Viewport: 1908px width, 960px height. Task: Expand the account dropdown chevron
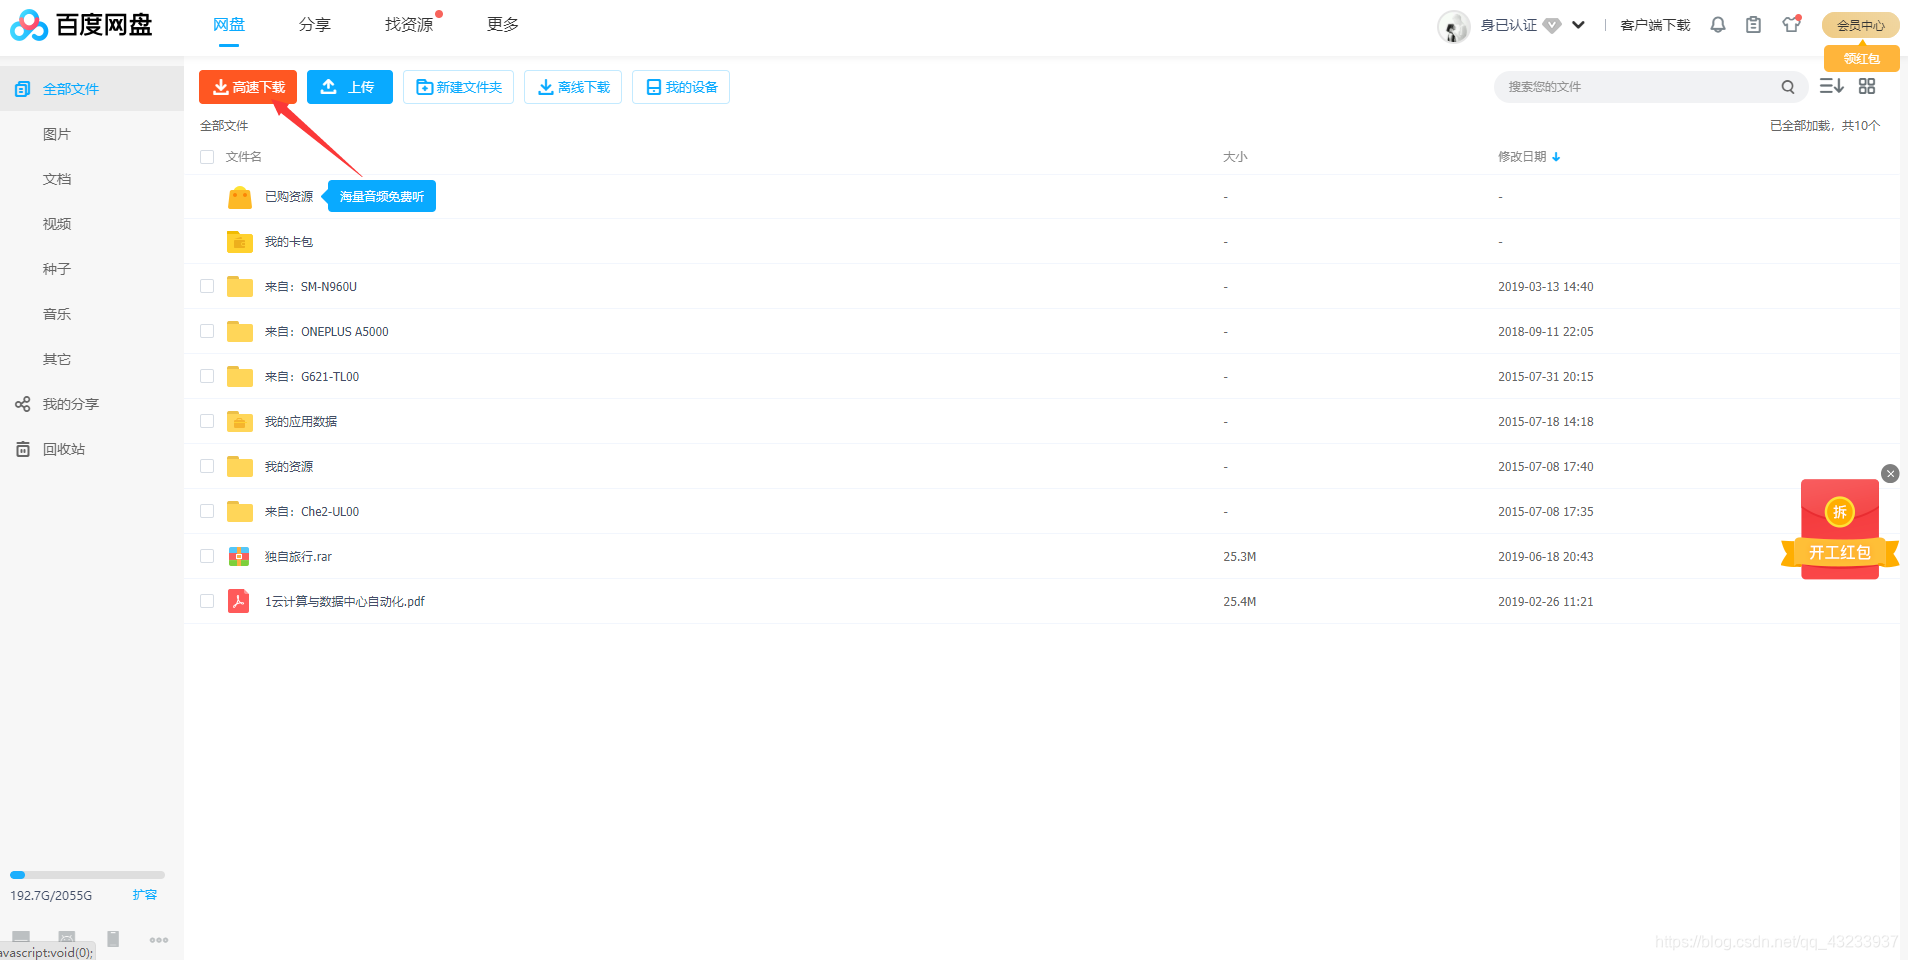1578,25
